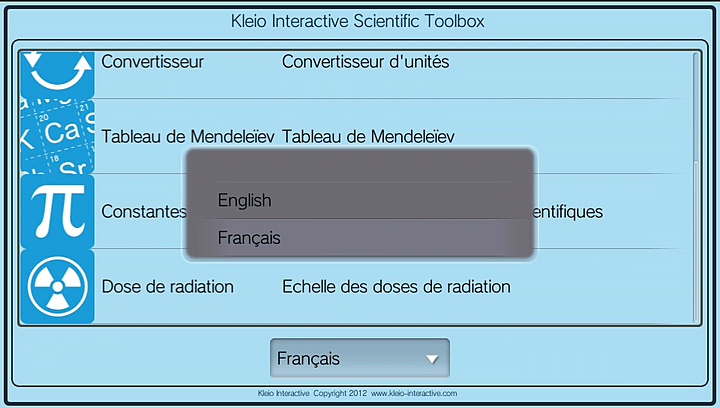
Task: Click the Kleio Interactive Scientific Toolbox title
Action: click(360, 21)
